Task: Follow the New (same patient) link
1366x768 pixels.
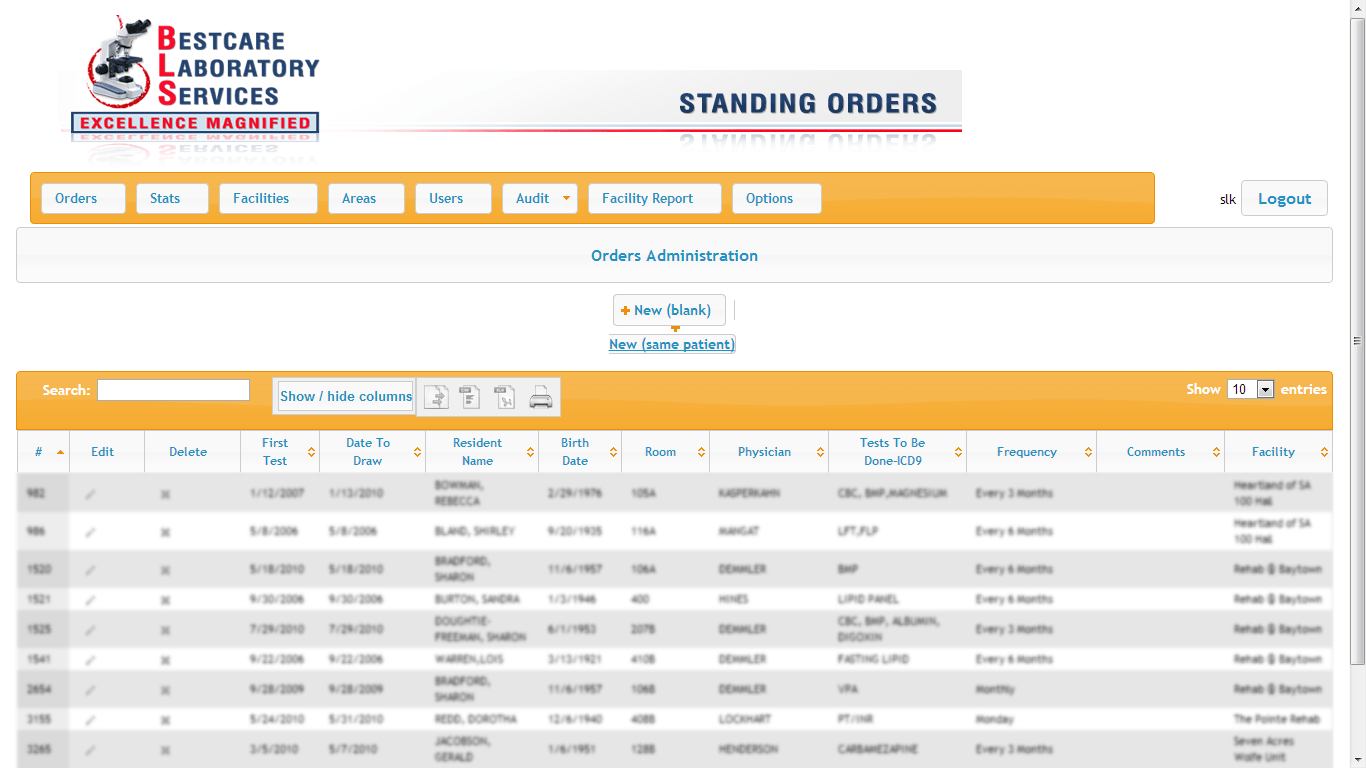Action: tap(672, 344)
